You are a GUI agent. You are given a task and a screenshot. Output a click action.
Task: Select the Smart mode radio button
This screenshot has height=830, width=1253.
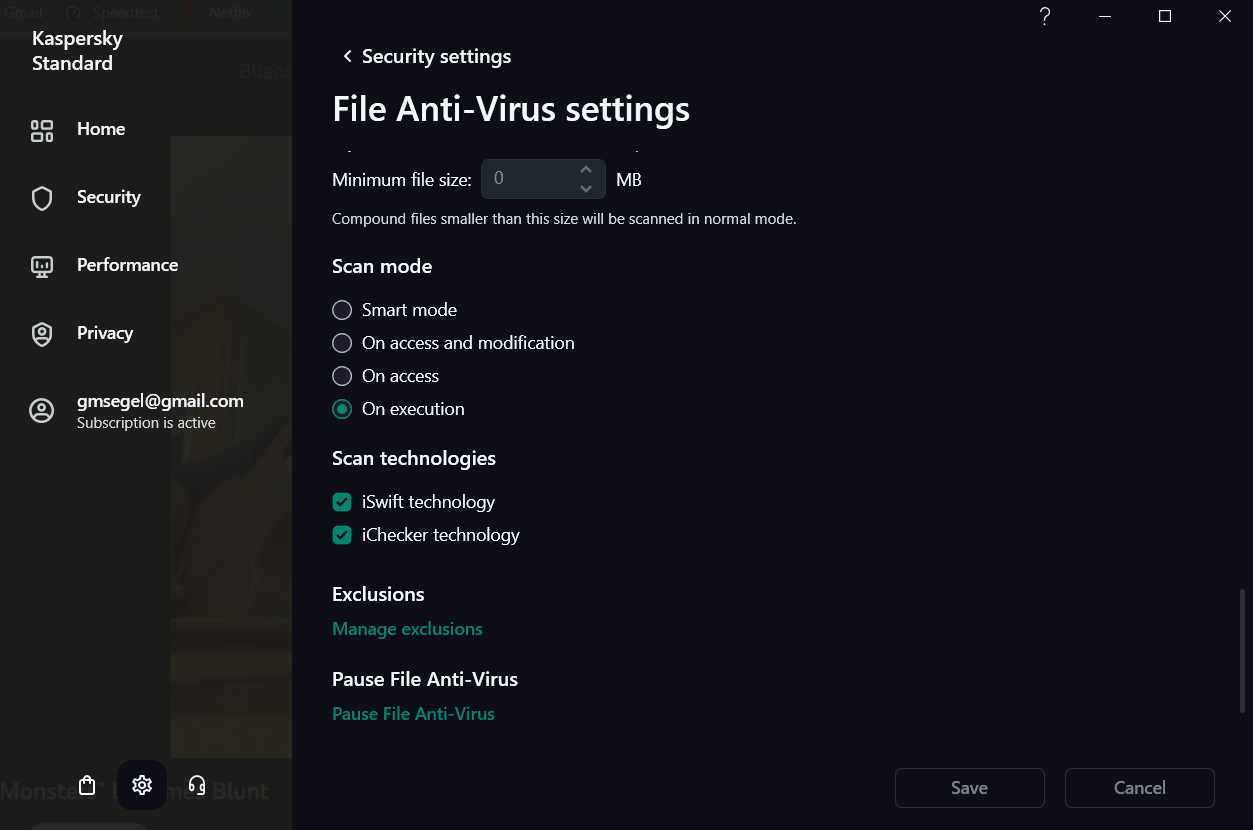(x=342, y=310)
